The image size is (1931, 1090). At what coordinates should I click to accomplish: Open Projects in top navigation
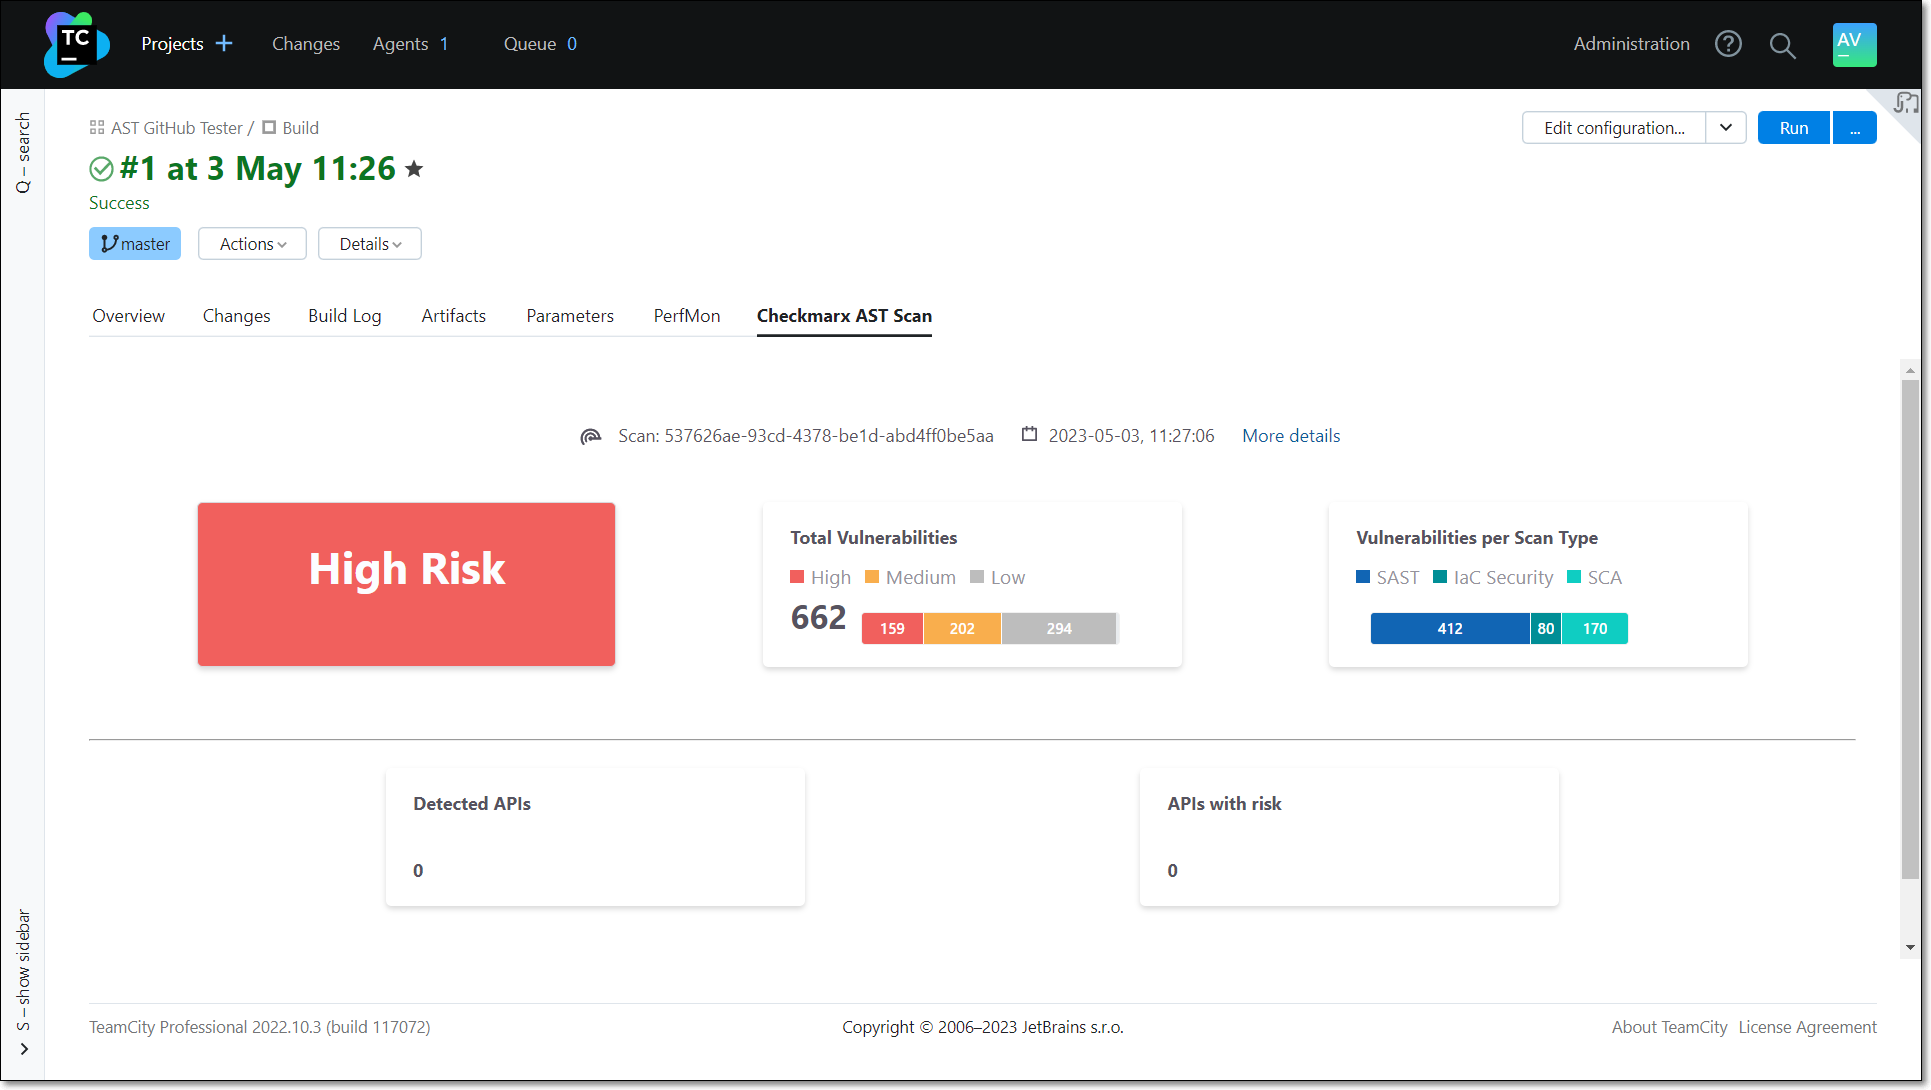tap(172, 44)
